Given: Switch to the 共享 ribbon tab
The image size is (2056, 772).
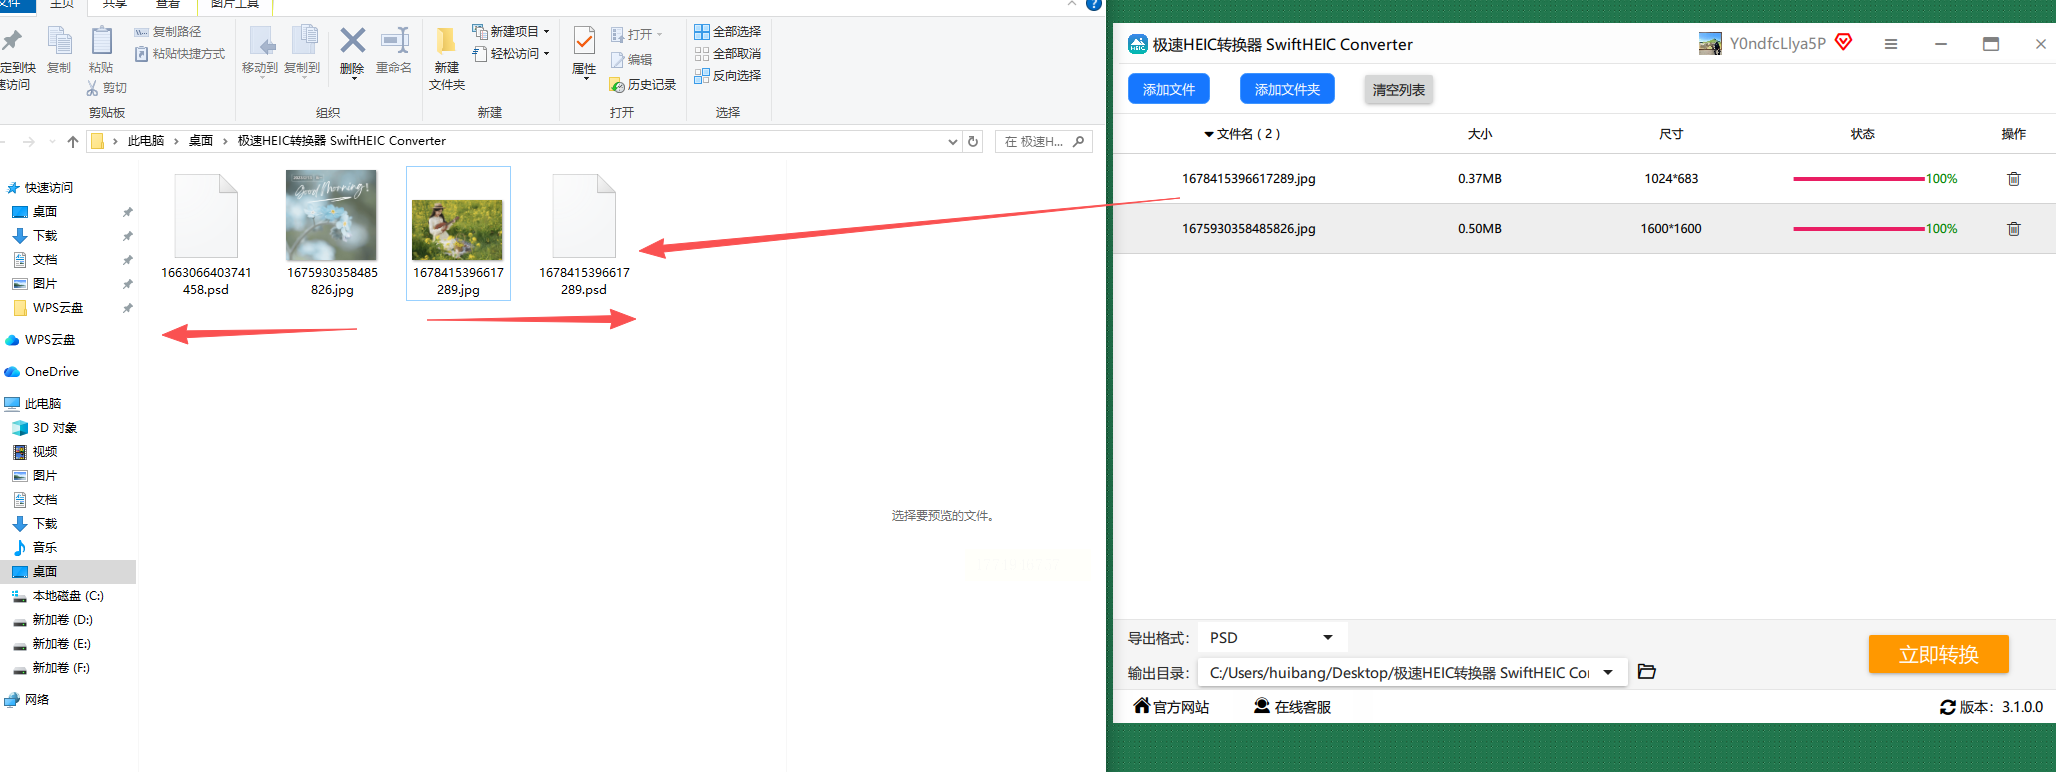Looking at the screenshot, I should click(x=115, y=5).
